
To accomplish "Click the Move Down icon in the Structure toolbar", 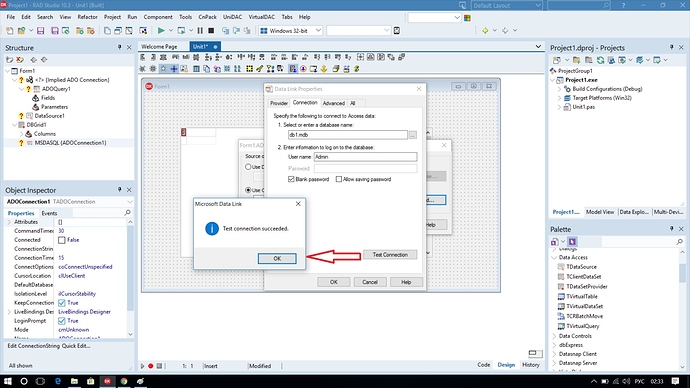I will [44, 60].
